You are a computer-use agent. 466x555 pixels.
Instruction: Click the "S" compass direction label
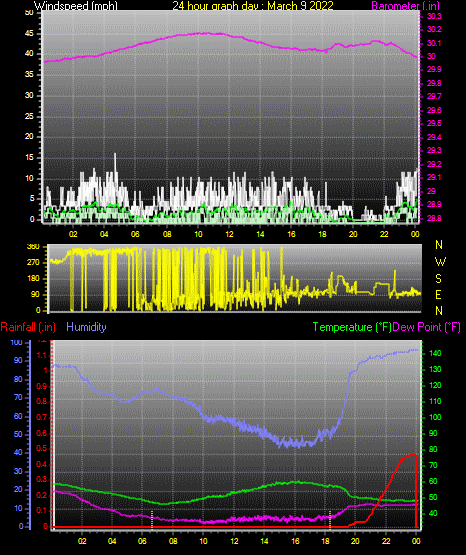(438, 279)
